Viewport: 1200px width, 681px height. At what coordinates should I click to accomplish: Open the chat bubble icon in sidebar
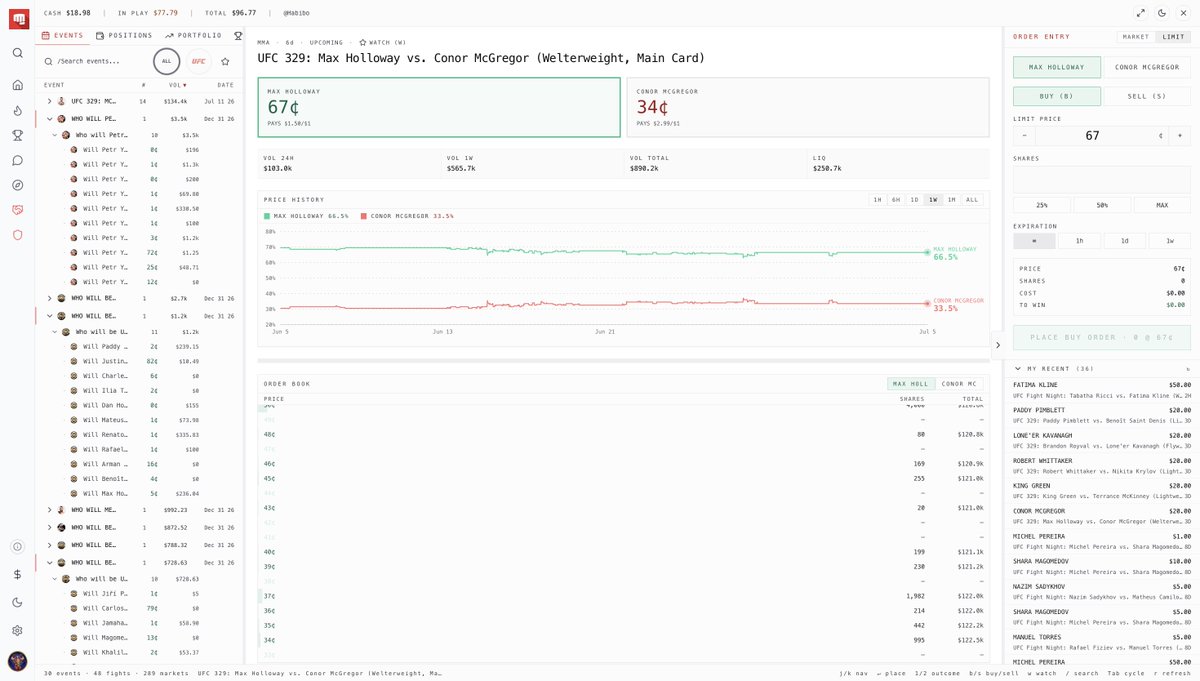(17, 160)
